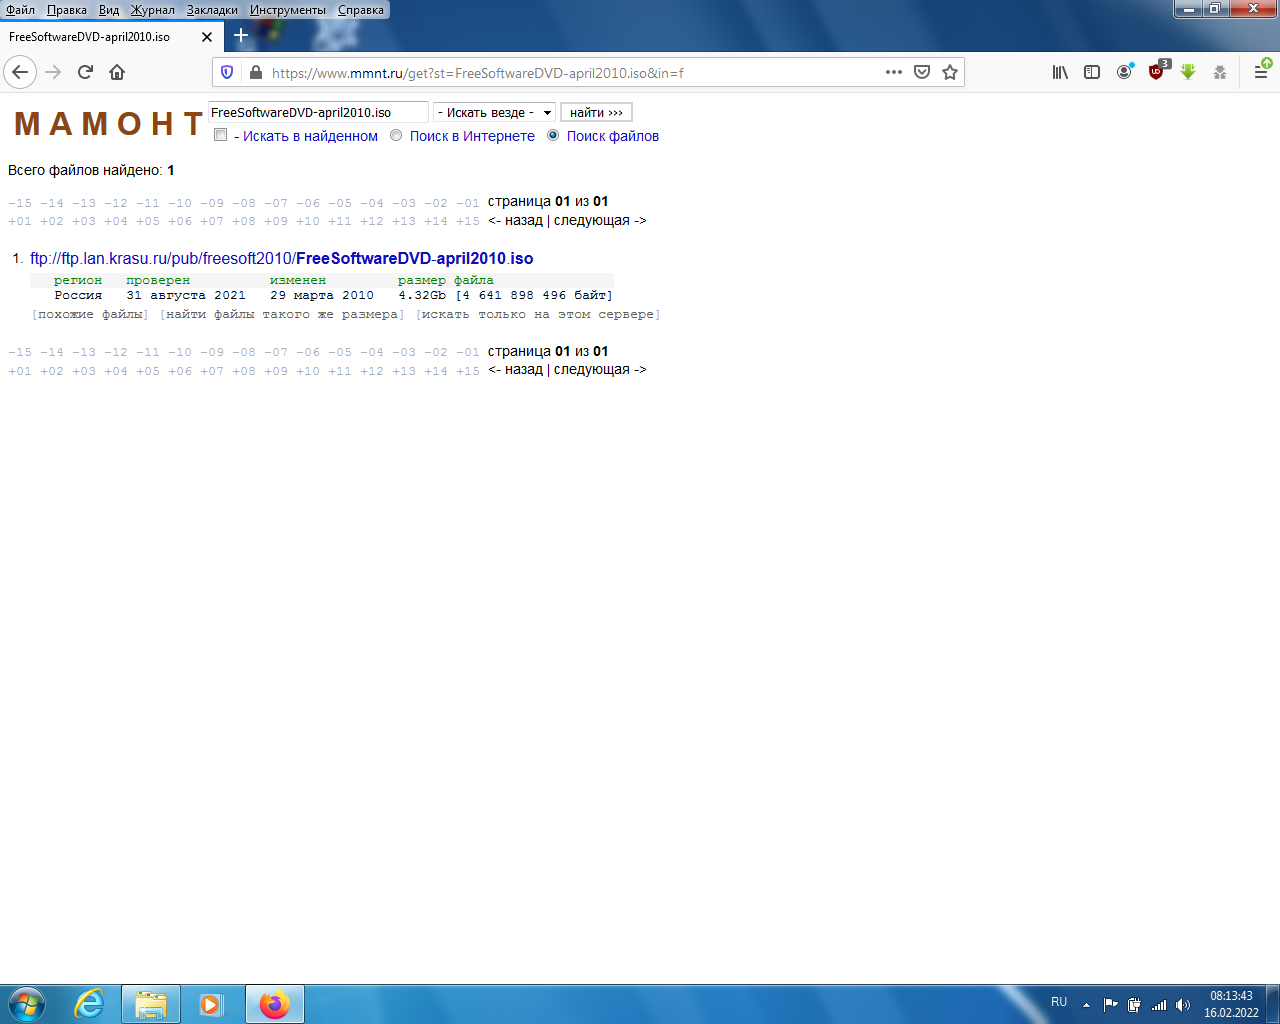The width and height of the screenshot is (1280, 1024).
Task: Click the МАМОНТ site logo
Action: click(109, 124)
